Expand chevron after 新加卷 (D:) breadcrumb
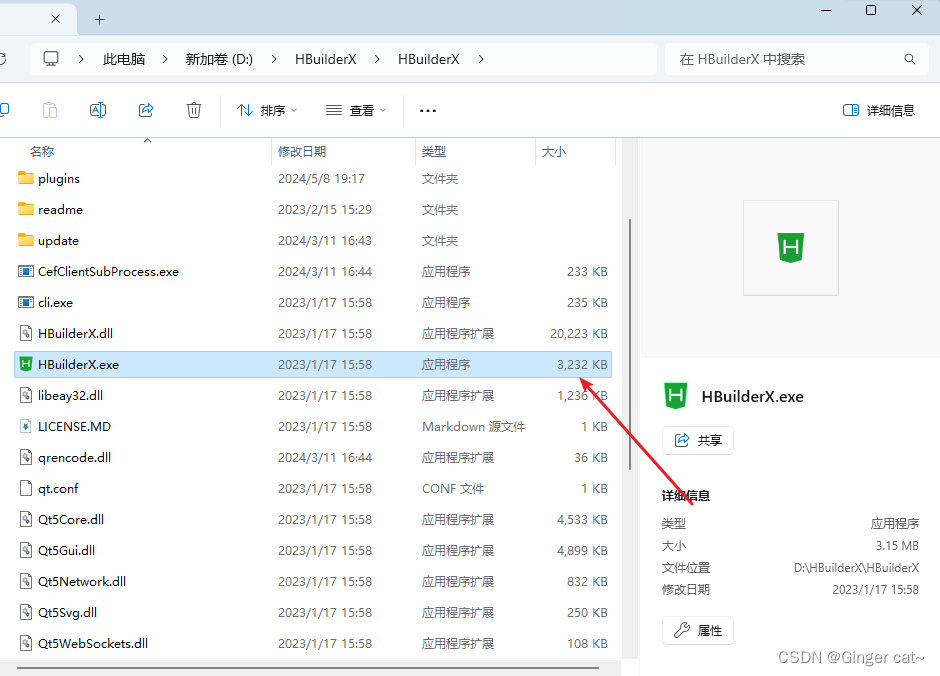The image size is (940, 676). click(x=274, y=59)
